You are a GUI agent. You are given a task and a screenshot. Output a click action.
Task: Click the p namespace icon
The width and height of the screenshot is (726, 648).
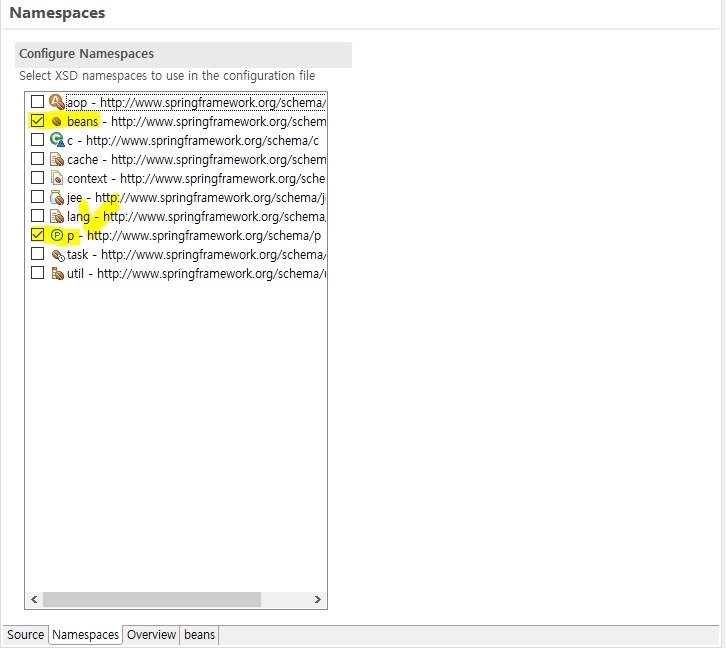pyautogui.click(x=56, y=235)
